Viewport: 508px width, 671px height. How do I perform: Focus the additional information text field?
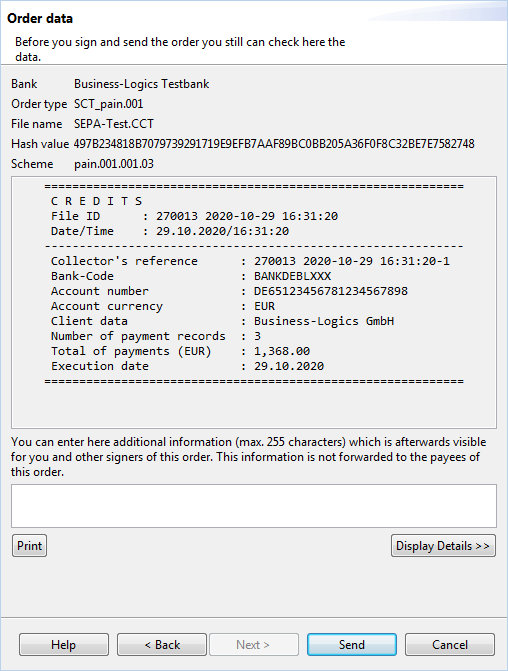254,506
